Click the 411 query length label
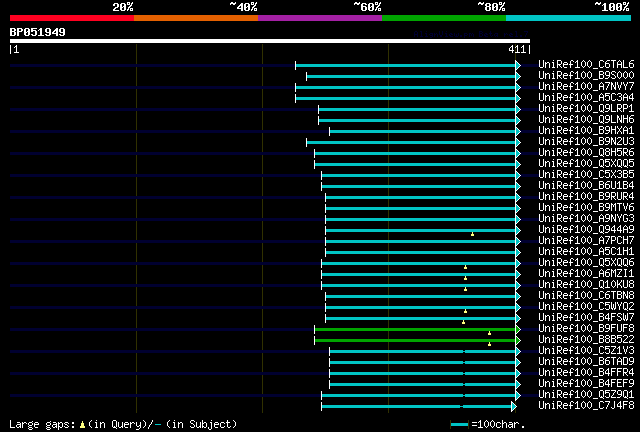This screenshot has width=640, height=432. 517,49
